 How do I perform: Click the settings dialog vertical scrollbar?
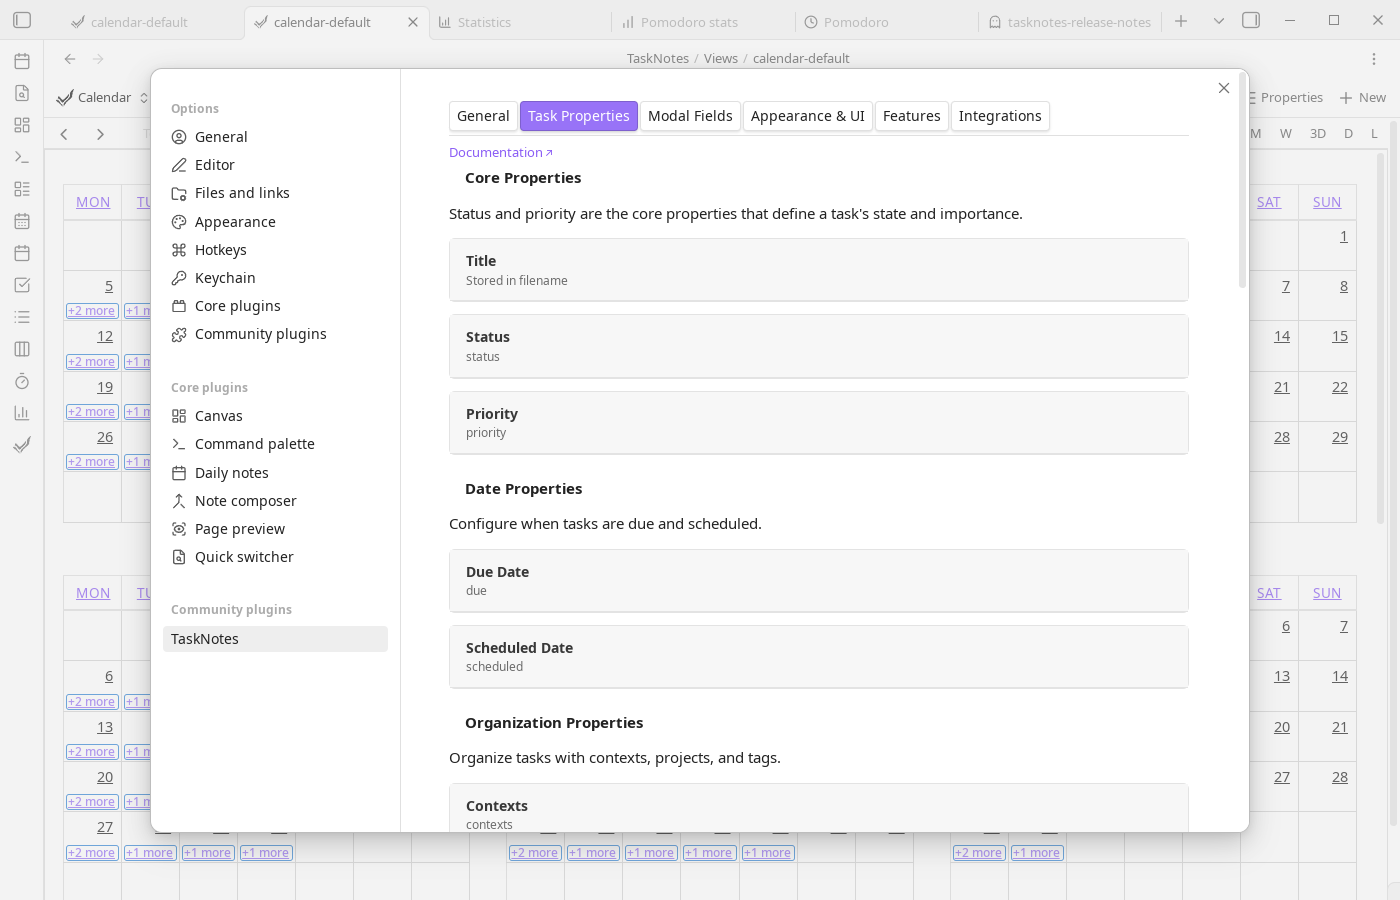[1243, 180]
